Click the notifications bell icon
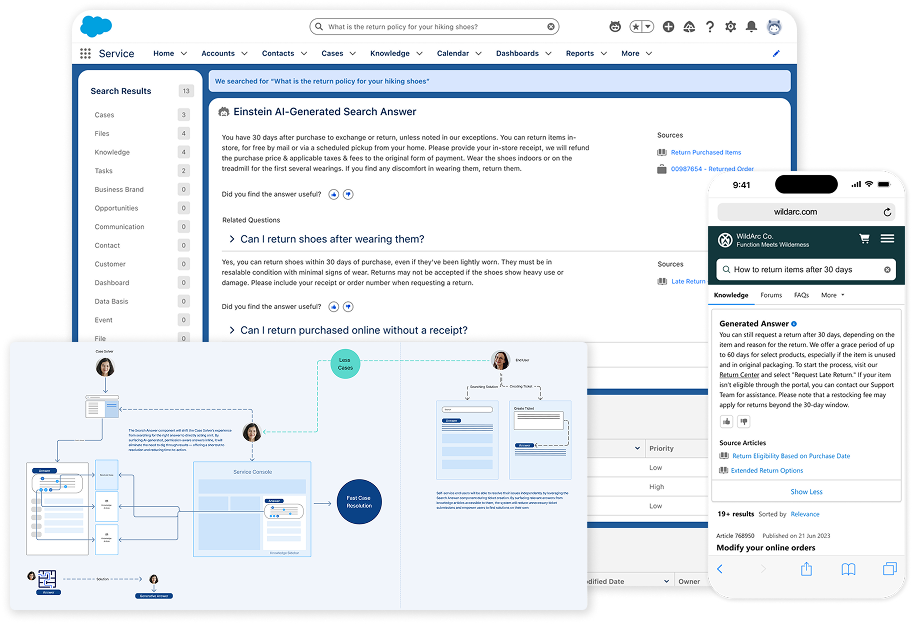The width and height of the screenshot is (912, 624). (x=751, y=27)
